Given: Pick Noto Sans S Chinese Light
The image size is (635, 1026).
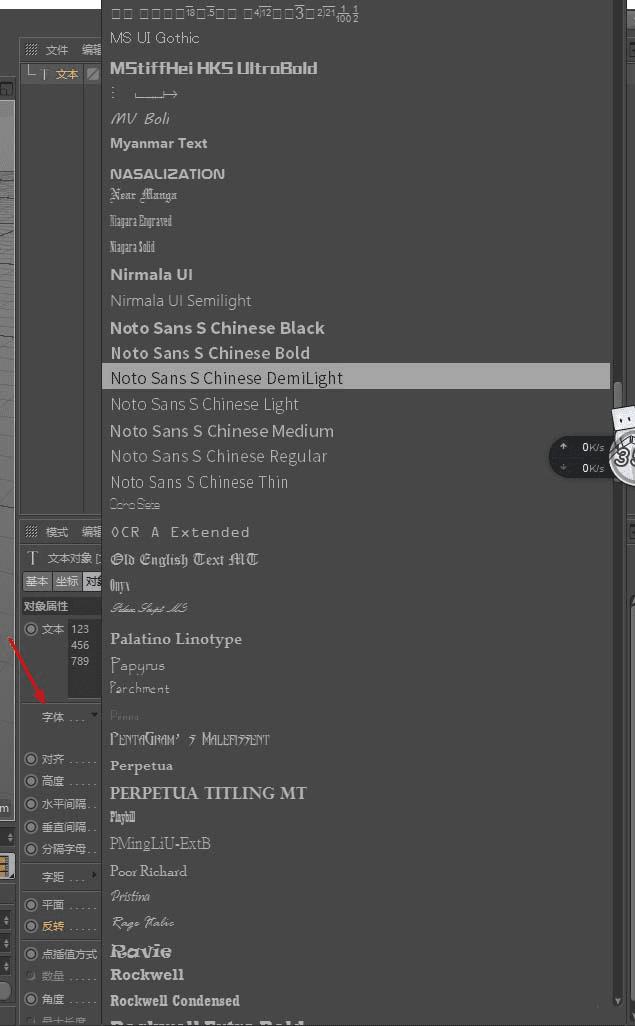Looking at the screenshot, I should coord(204,404).
